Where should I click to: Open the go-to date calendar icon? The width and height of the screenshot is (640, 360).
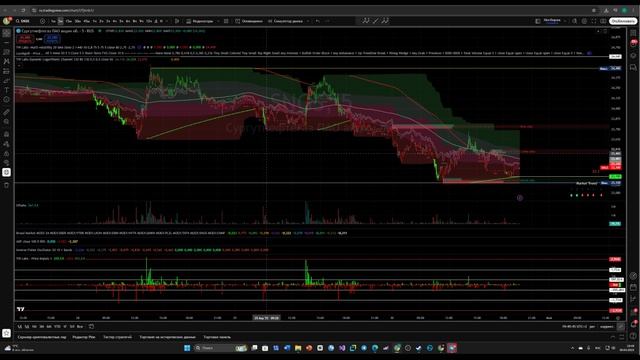[91, 327]
